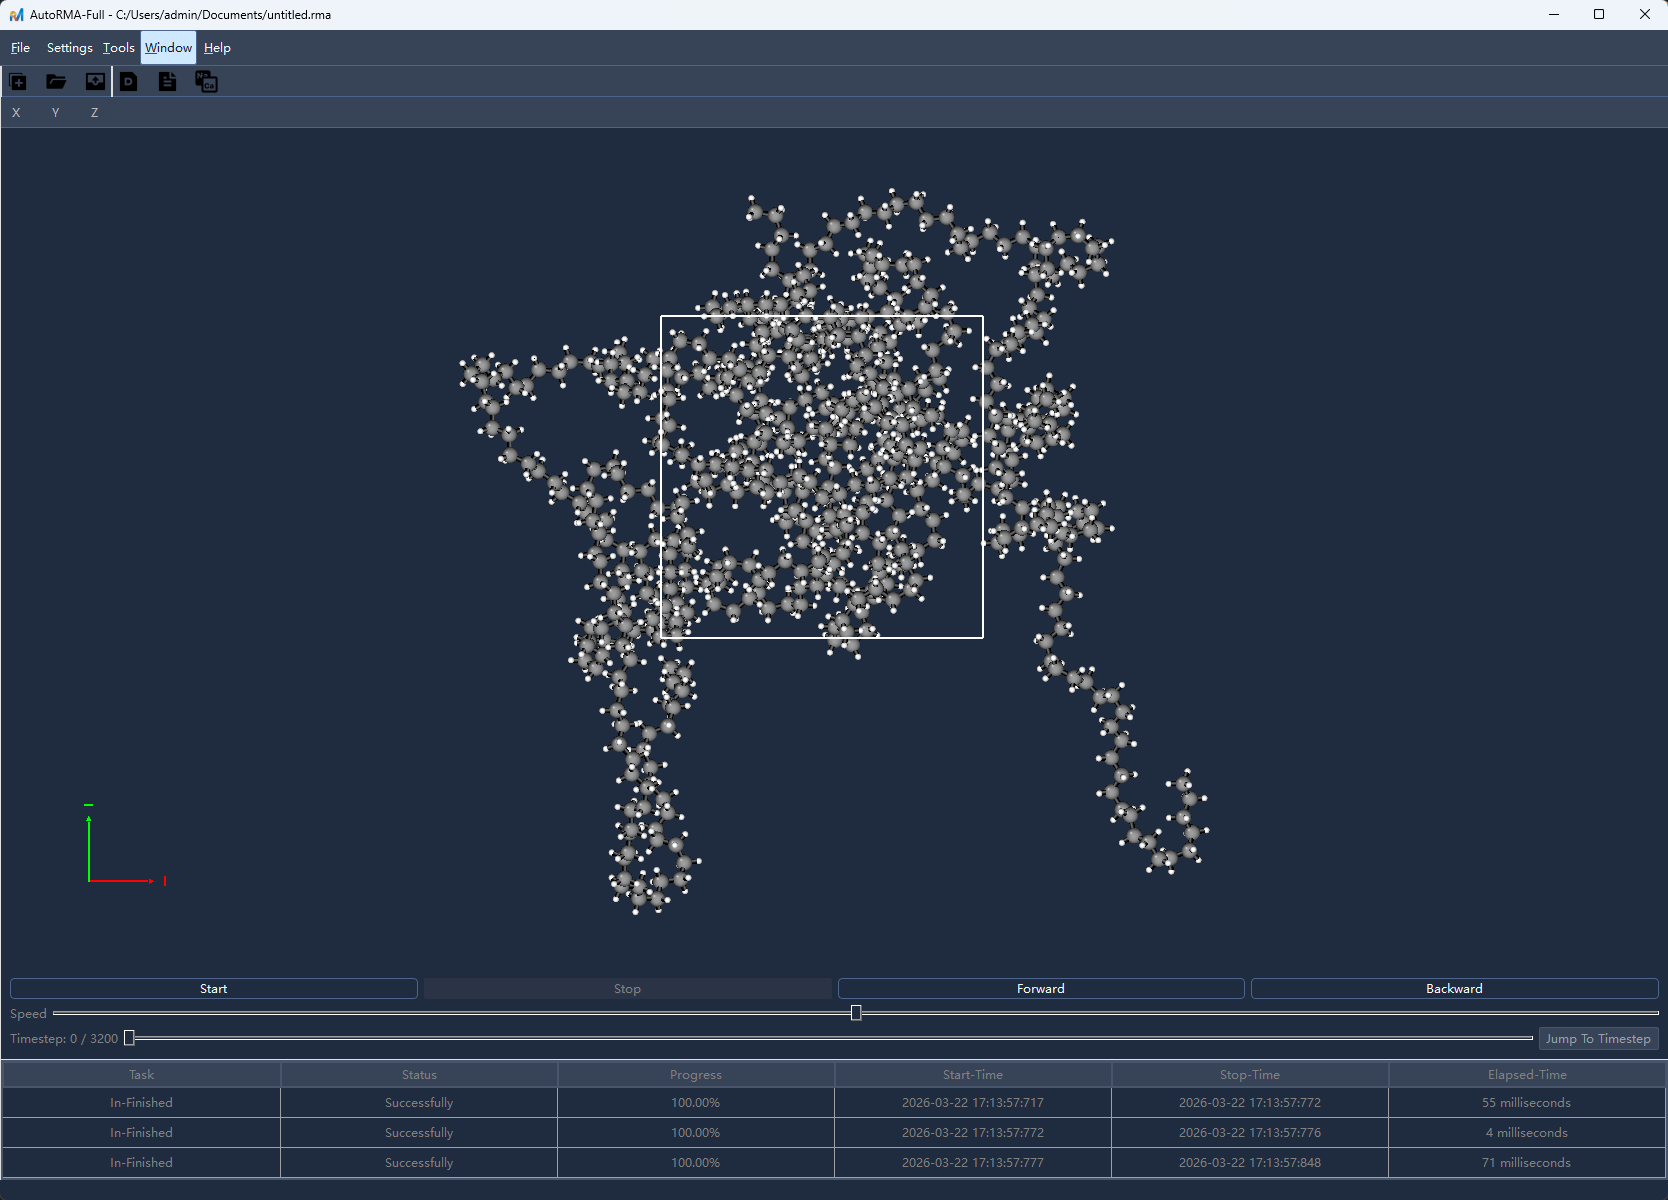Click the Jump To Timestep button
Image resolution: width=1668 pixels, height=1200 pixels.
tap(1597, 1039)
